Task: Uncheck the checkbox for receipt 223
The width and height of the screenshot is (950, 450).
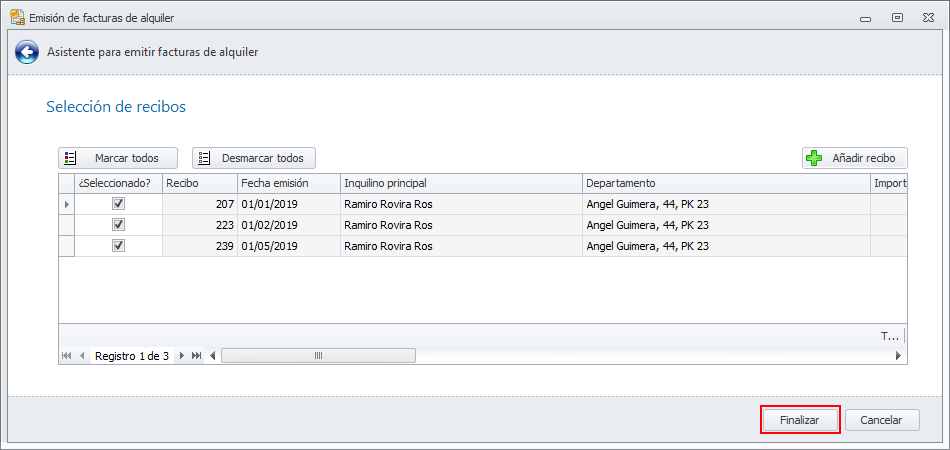Action: (119, 225)
